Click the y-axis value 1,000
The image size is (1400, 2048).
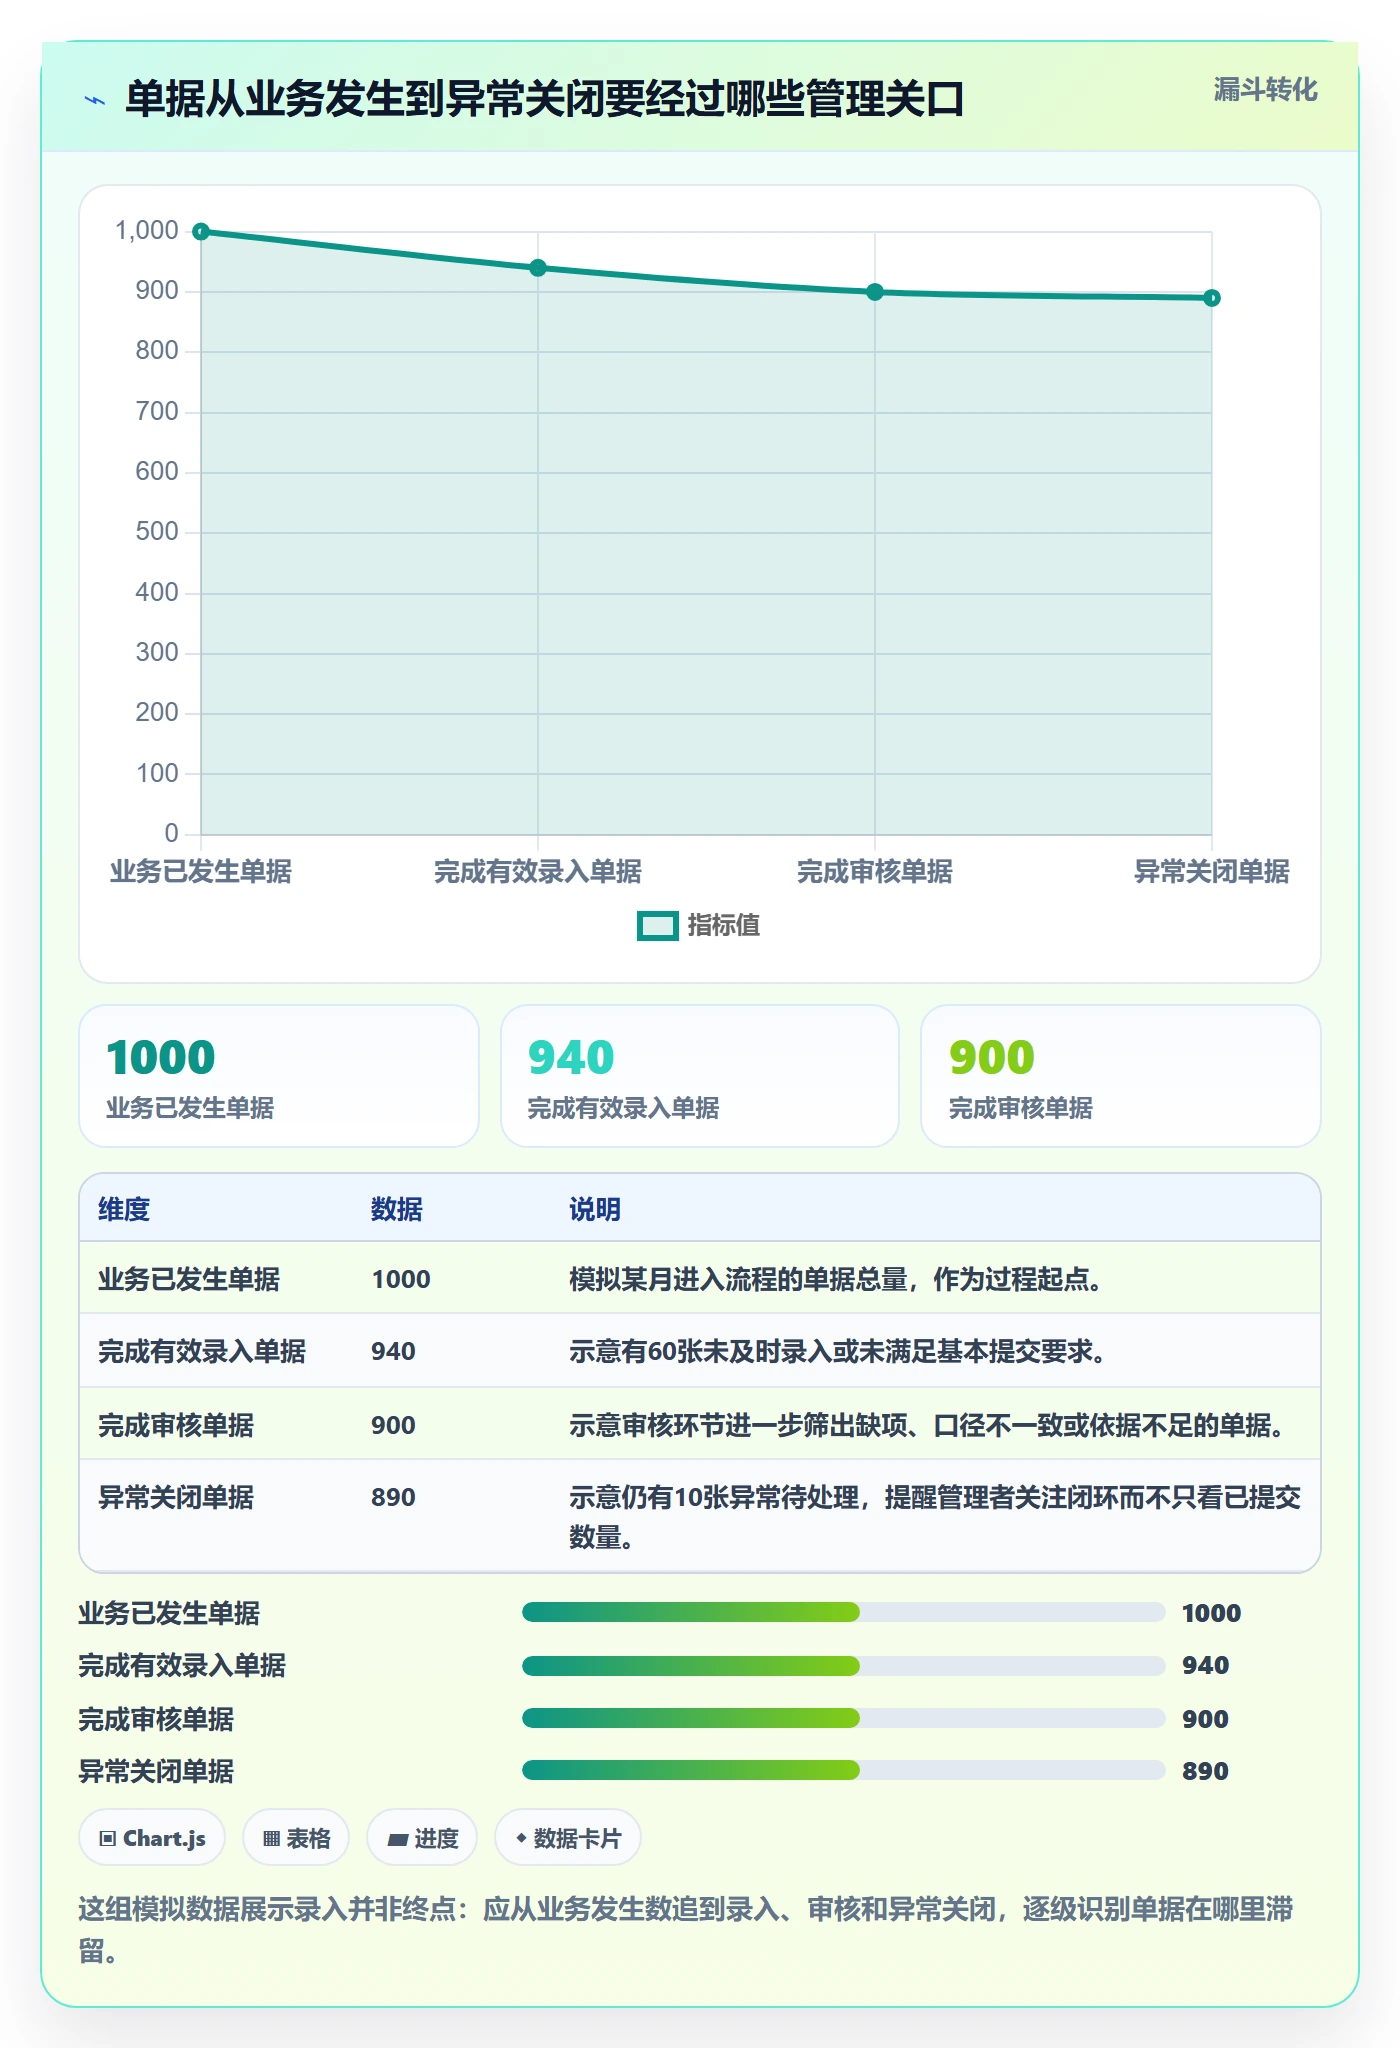click(147, 231)
